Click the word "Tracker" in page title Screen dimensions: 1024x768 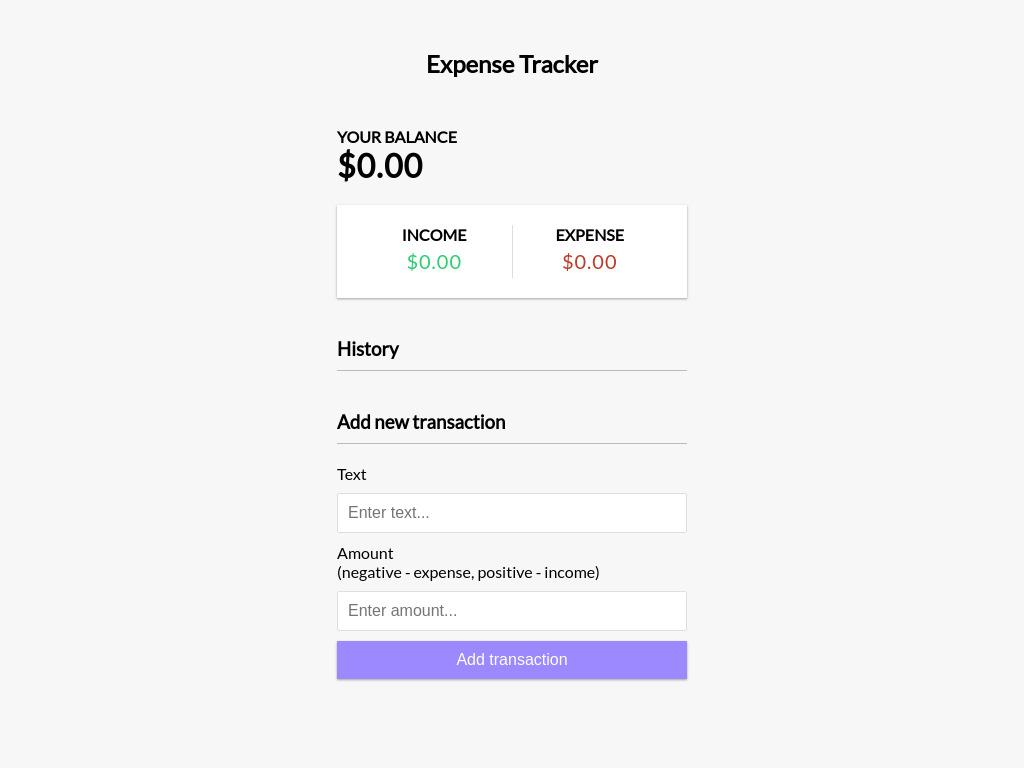[558, 64]
